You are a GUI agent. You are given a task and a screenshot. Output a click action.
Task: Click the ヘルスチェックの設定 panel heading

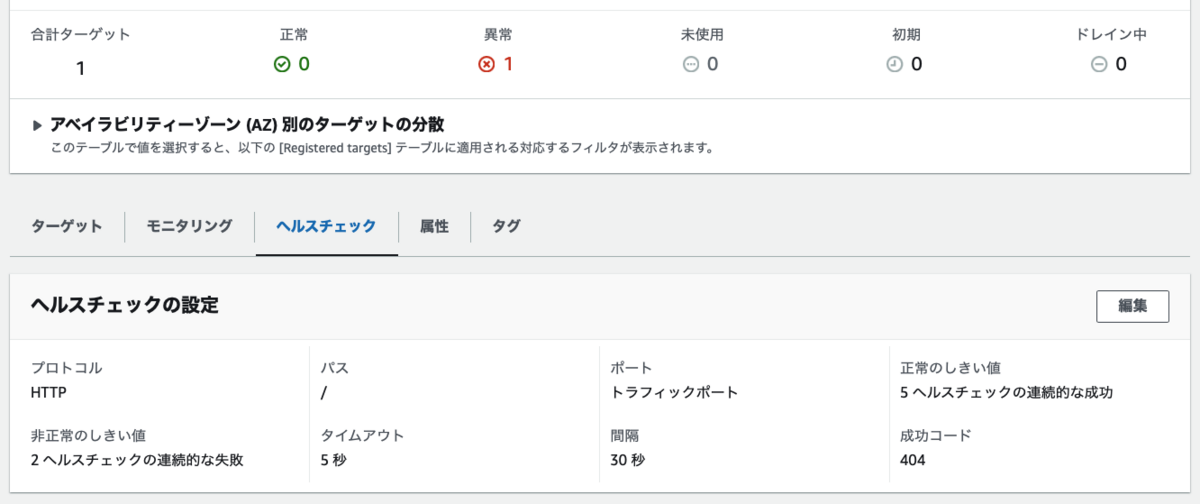click(125, 305)
